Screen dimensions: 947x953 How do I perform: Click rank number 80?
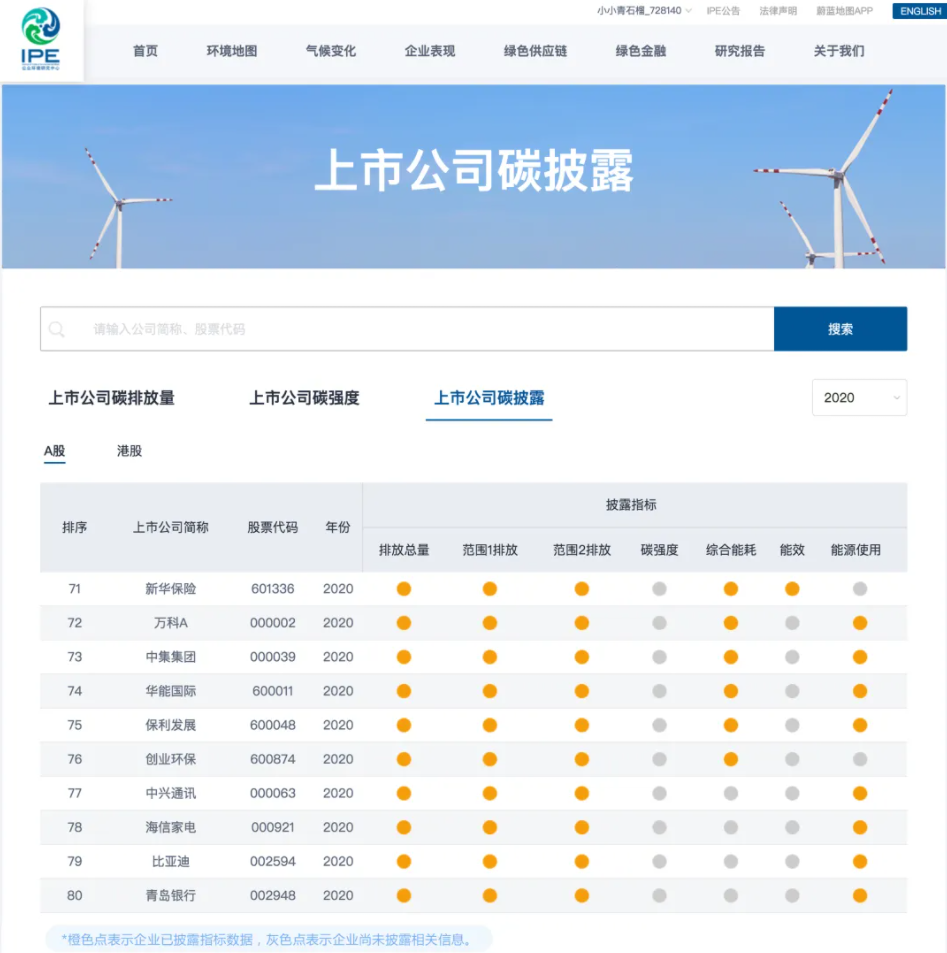pos(75,895)
